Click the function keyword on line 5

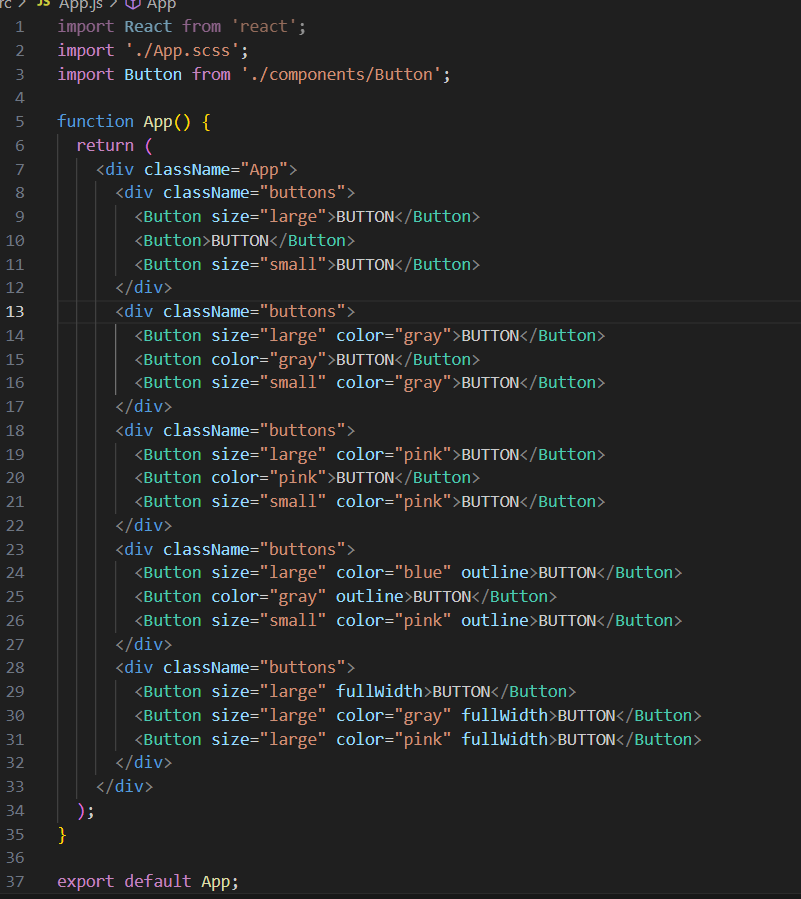click(x=95, y=122)
